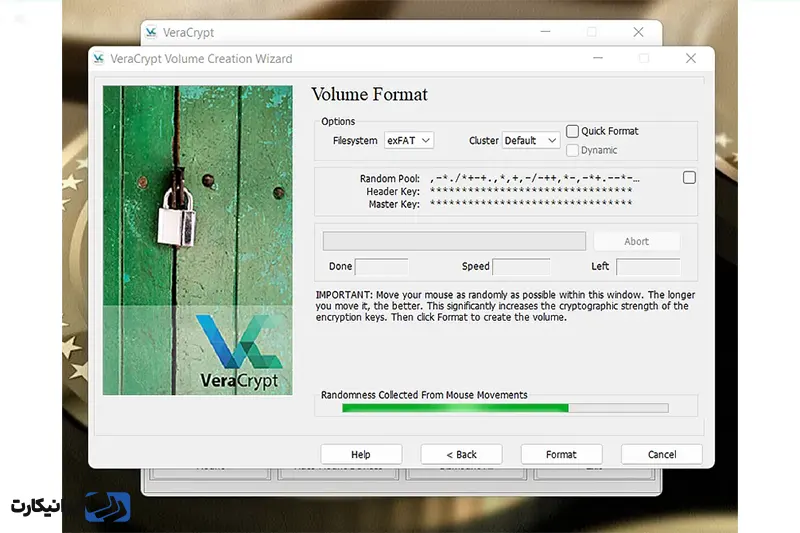The width and height of the screenshot is (800, 533).
Task: Click the VeraCrypt icon in the background window's title bar
Action: pos(151,33)
